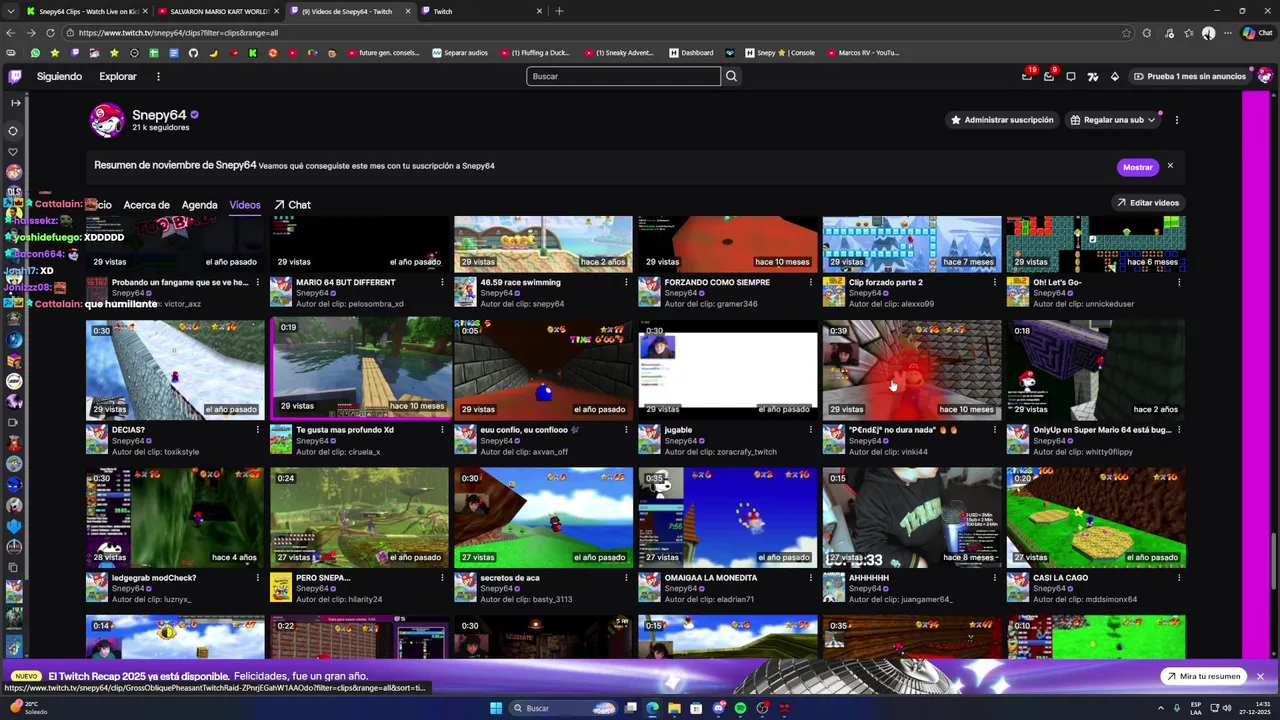
Task: Open options menu for the PERO SNEPA clip
Action: tap(442, 578)
